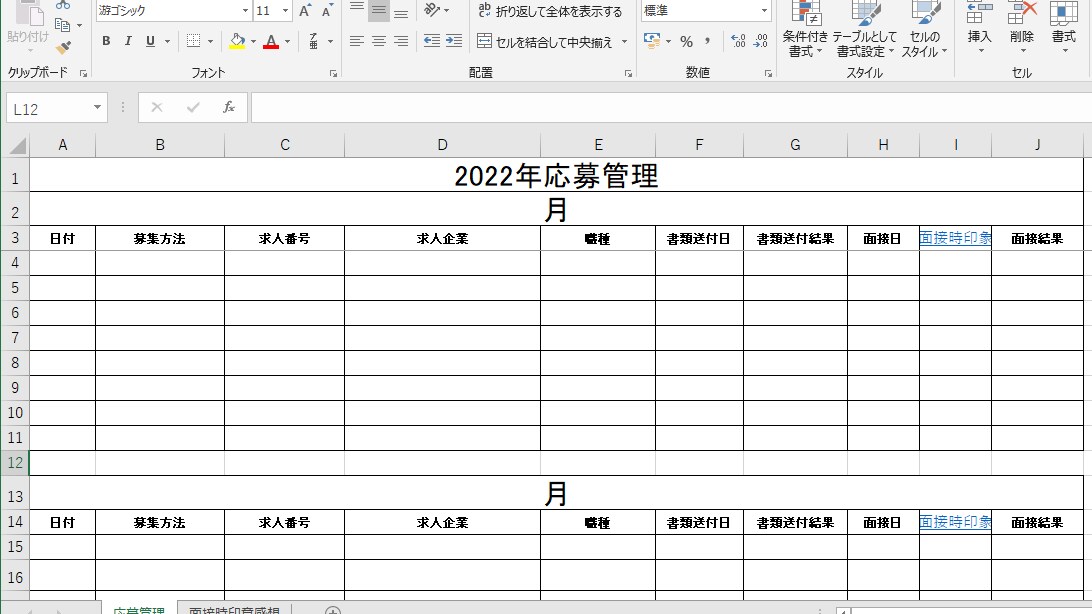Click the Select All corner triangle
The image size is (1092, 614).
16,145
